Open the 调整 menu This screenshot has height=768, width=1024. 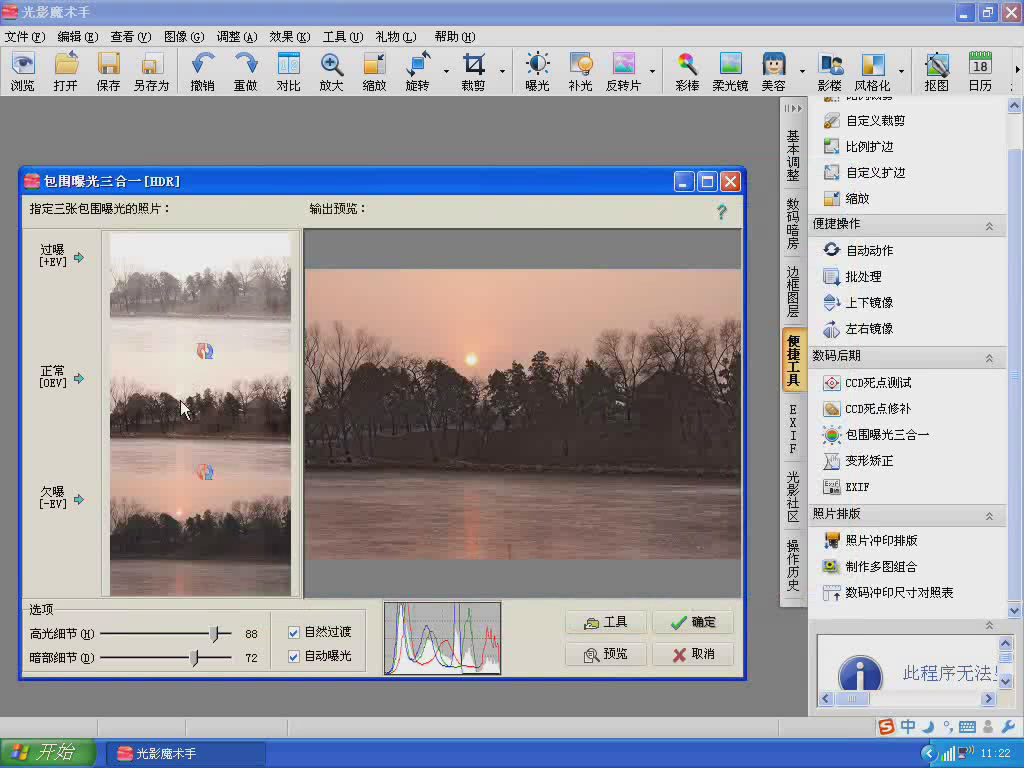click(236, 37)
